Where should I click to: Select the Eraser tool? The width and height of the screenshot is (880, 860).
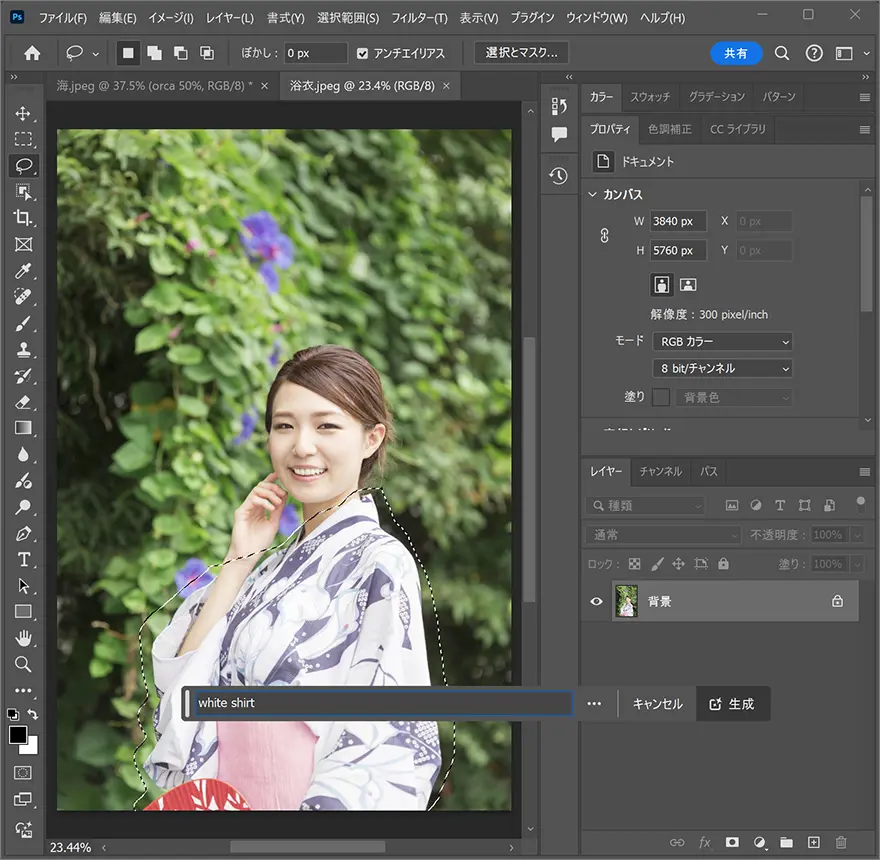click(x=23, y=402)
